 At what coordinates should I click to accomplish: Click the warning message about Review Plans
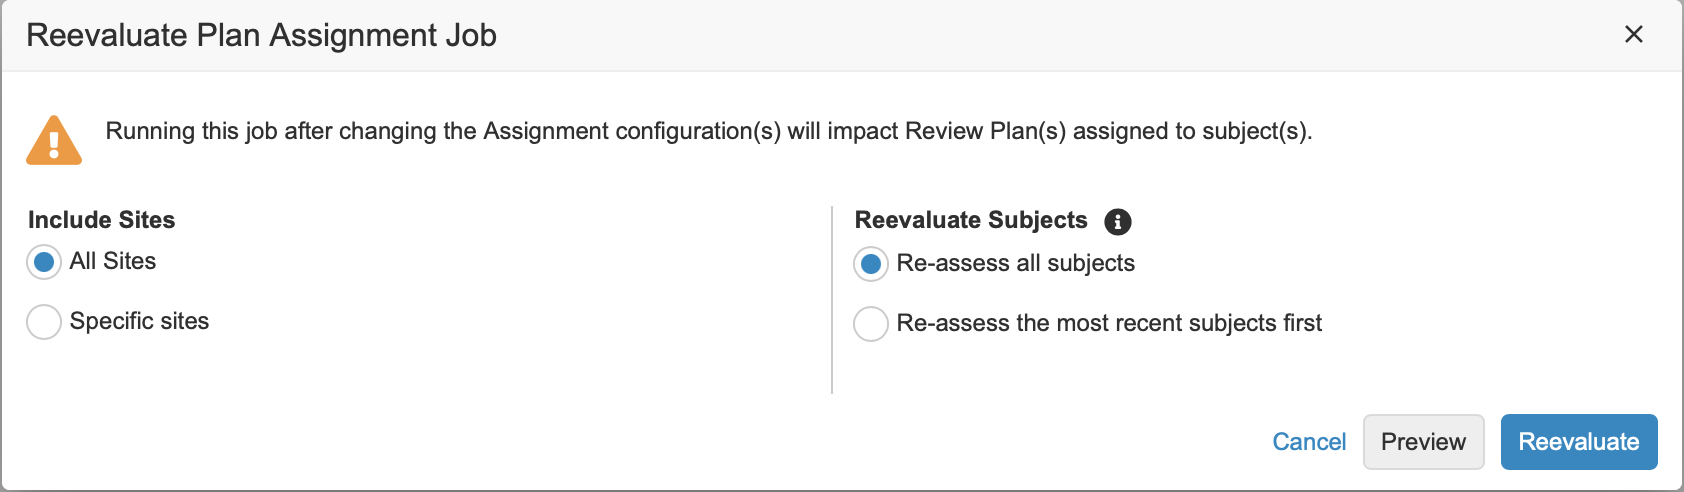[x=708, y=131]
